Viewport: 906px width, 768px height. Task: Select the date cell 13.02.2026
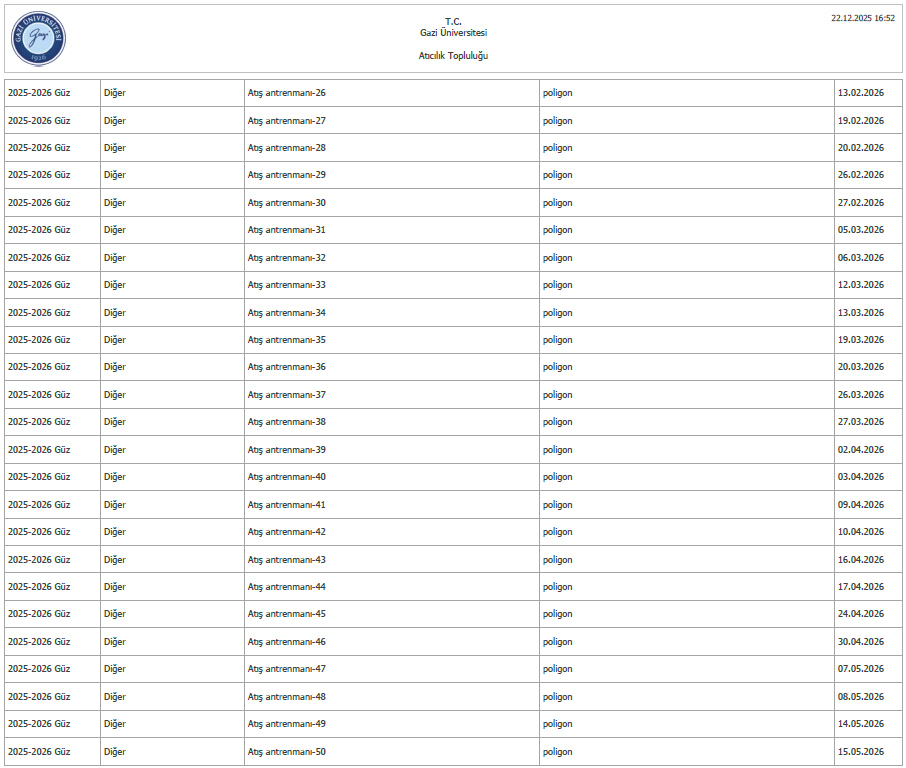tap(860, 93)
